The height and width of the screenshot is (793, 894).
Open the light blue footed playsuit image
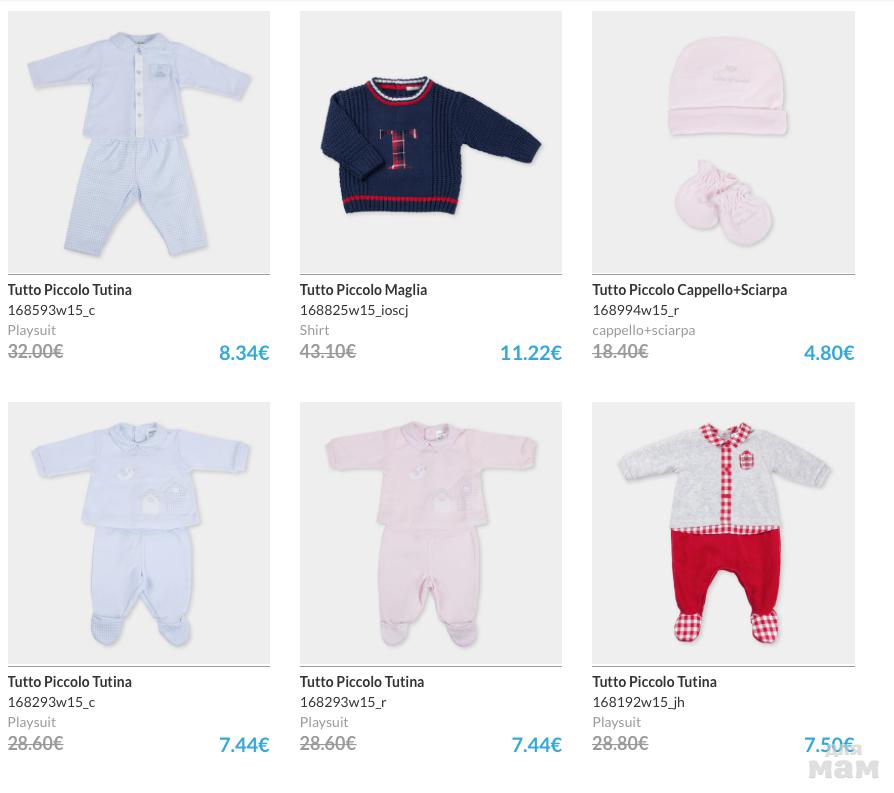(x=138, y=534)
